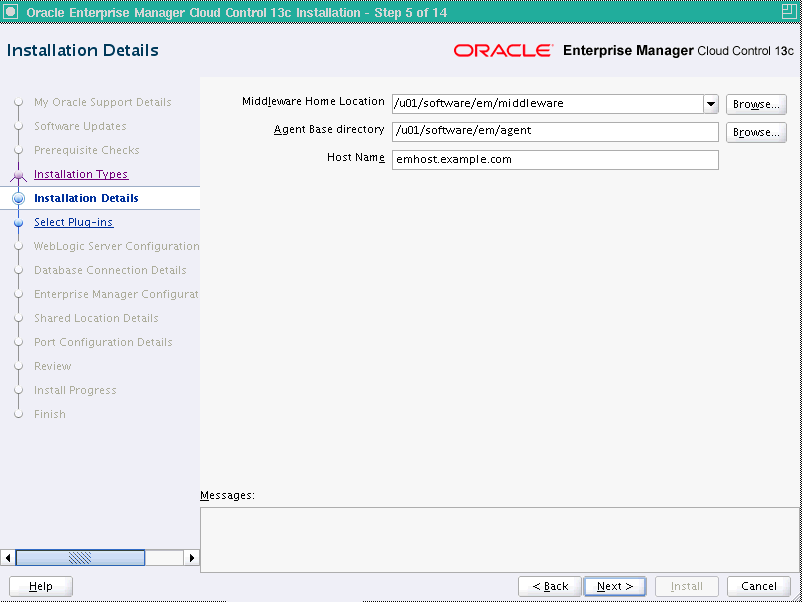Open the Help button
This screenshot has height=602, width=802.
coord(41,586)
